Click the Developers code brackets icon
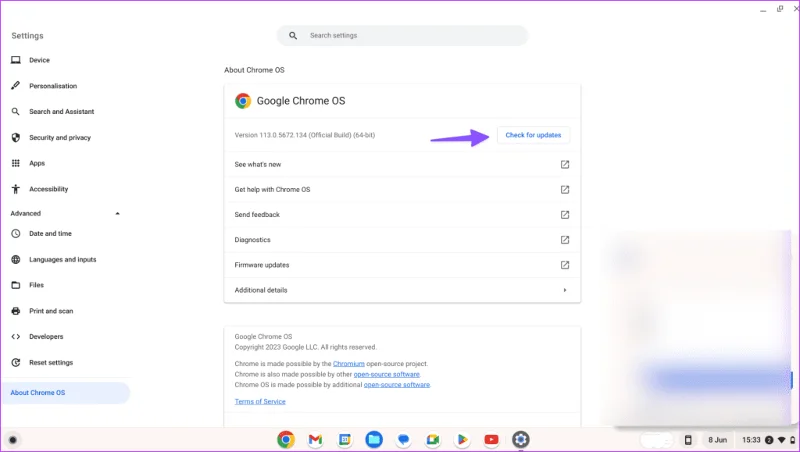The height and width of the screenshot is (452, 800). [x=16, y=336]
